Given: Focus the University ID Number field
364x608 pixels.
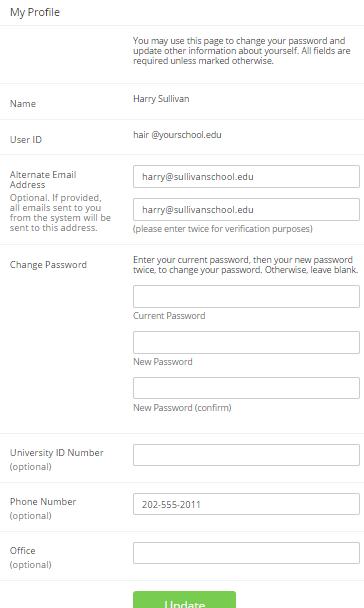Looking at the screenshot, I should point(246,455).
